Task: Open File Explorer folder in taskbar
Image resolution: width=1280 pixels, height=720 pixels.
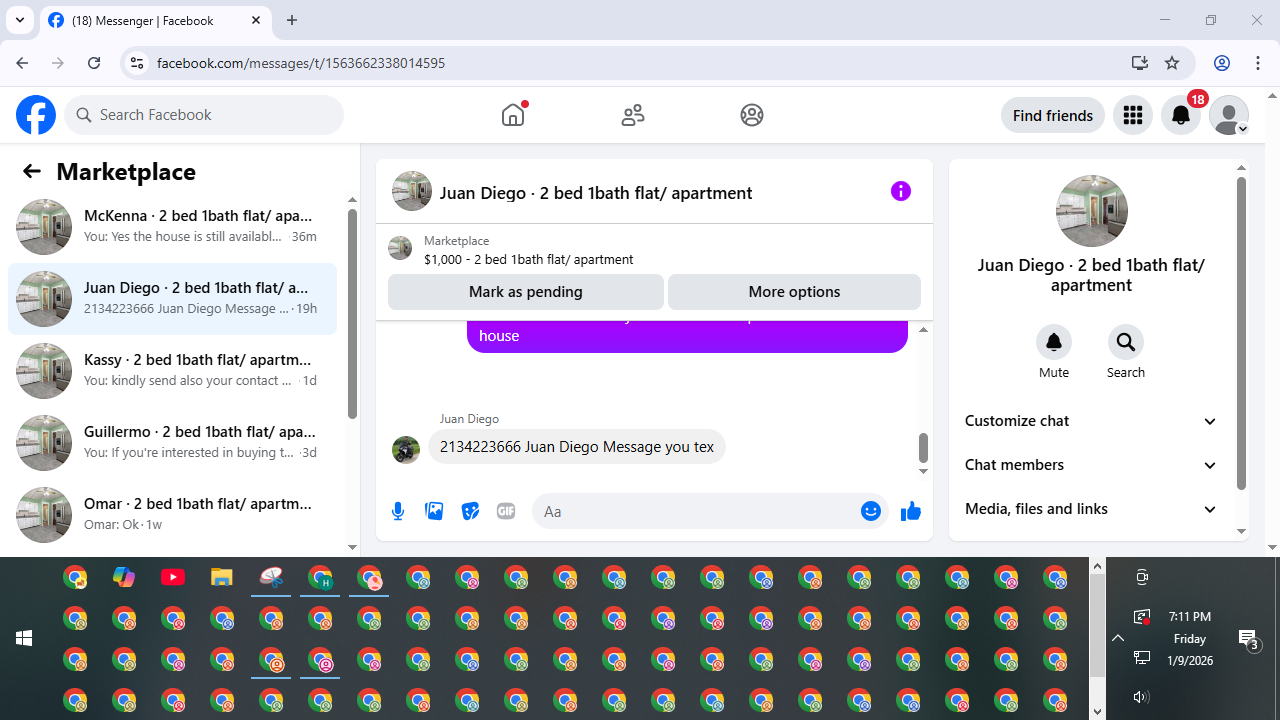Action: click(222, 577)
